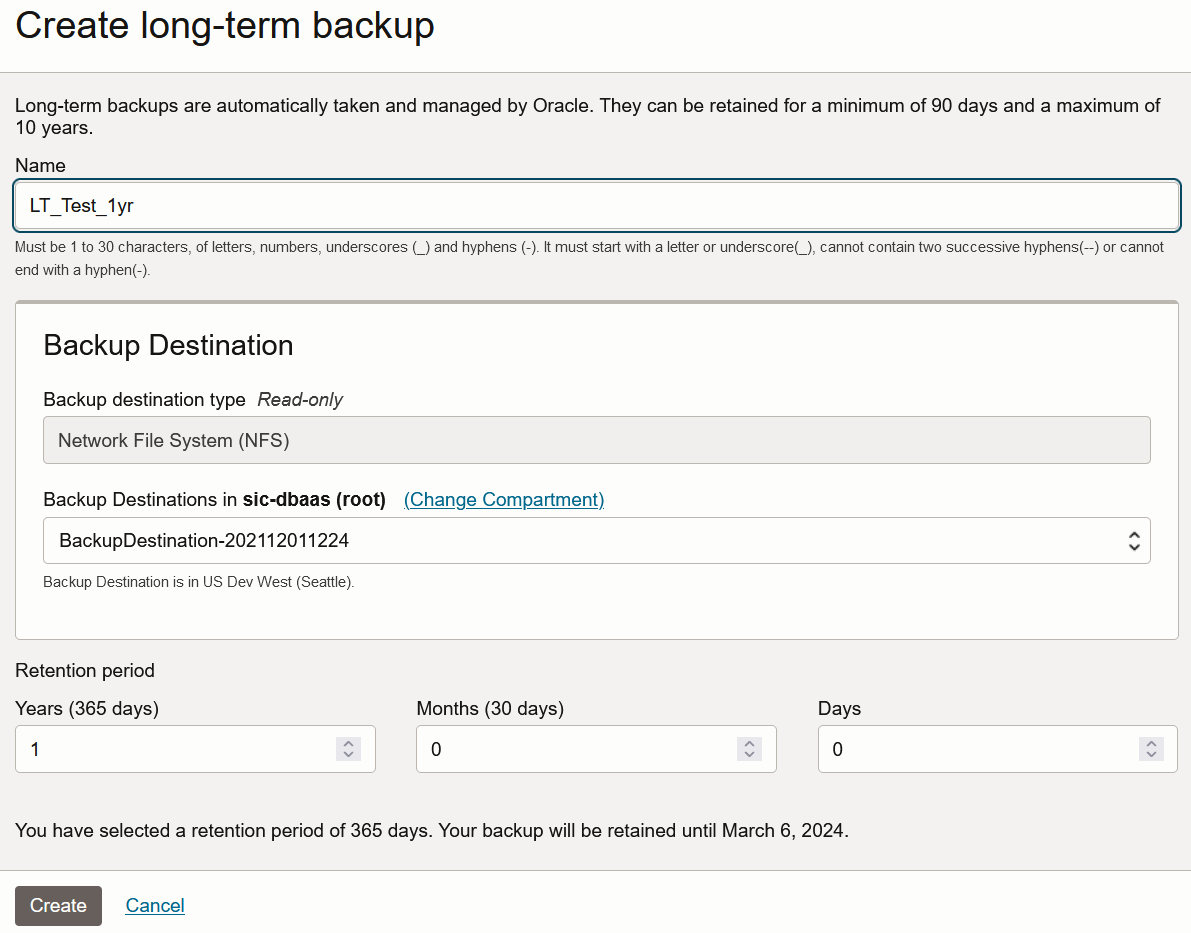Increase the Years retention value by one

point(348,744)
